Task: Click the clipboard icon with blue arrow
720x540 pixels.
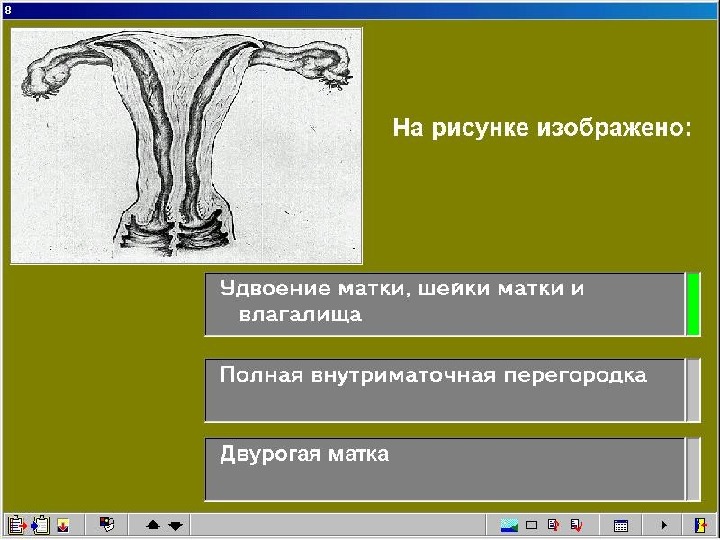Action: (40, 525)
